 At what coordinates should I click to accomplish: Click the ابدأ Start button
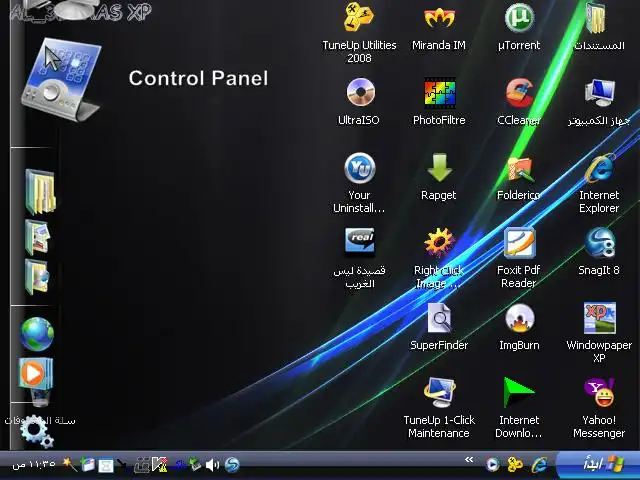tap(600, 464)
